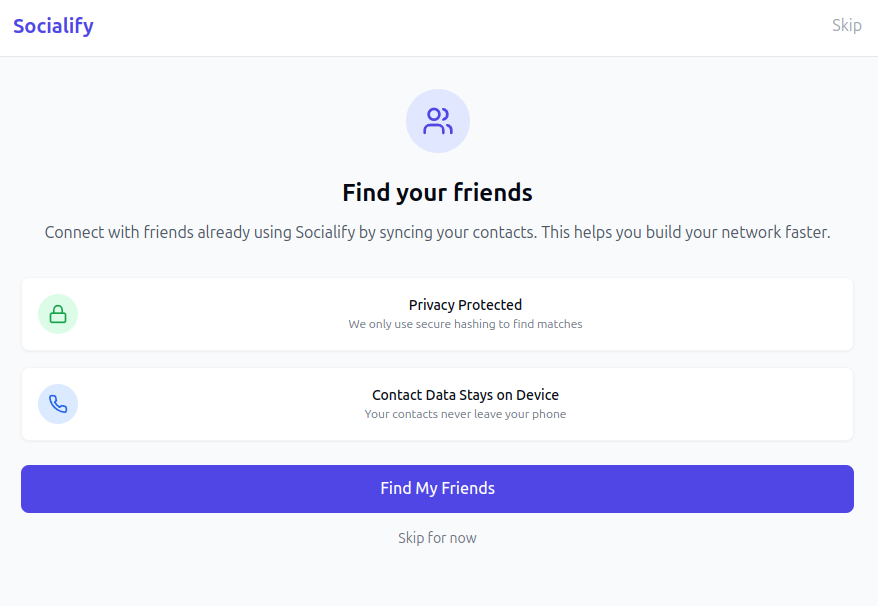Select the green lock icon on Privacy Protected

(58, 313)
